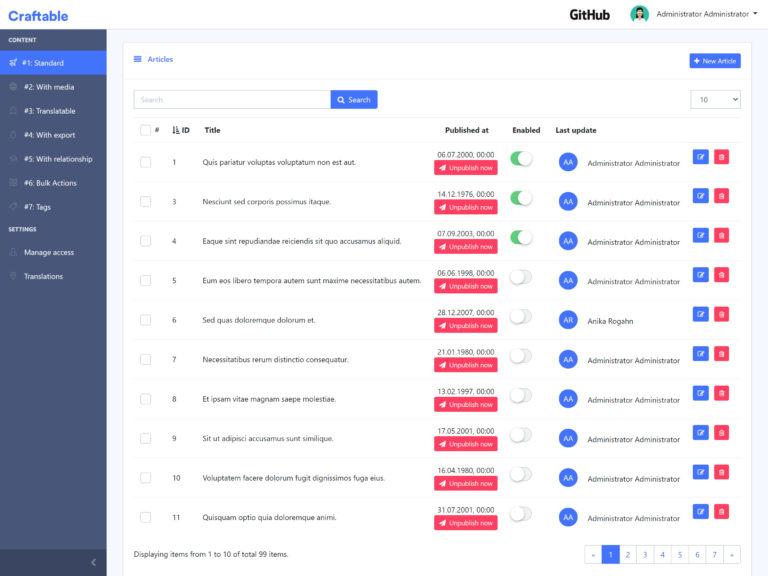The height and width of the screenshot is (576, 768).
Task: Delete the article with ID 7
Action: tap(721, 354)
